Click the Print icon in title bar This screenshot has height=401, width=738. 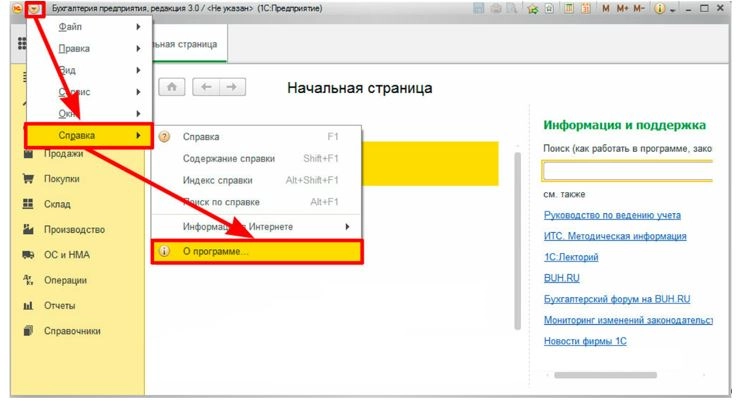tap(496, 8)
